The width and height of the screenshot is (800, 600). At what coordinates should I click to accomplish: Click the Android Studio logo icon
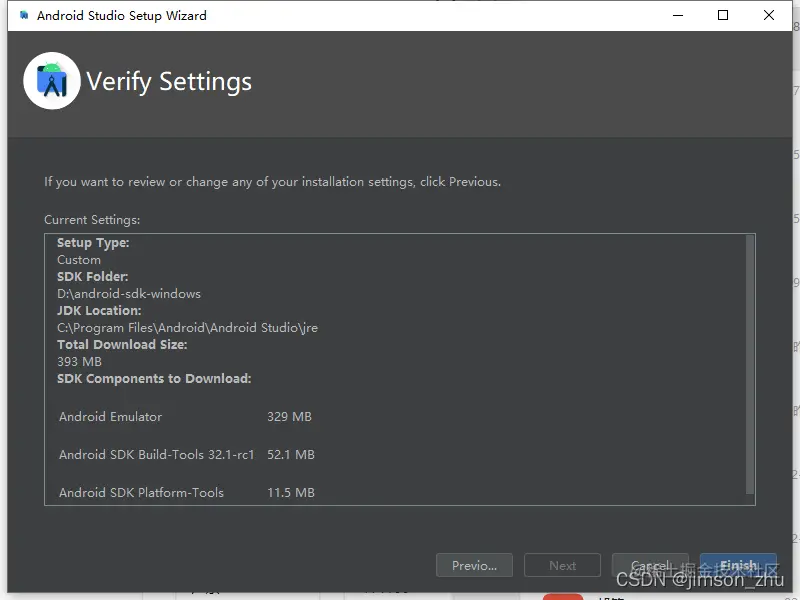(52, 81)
